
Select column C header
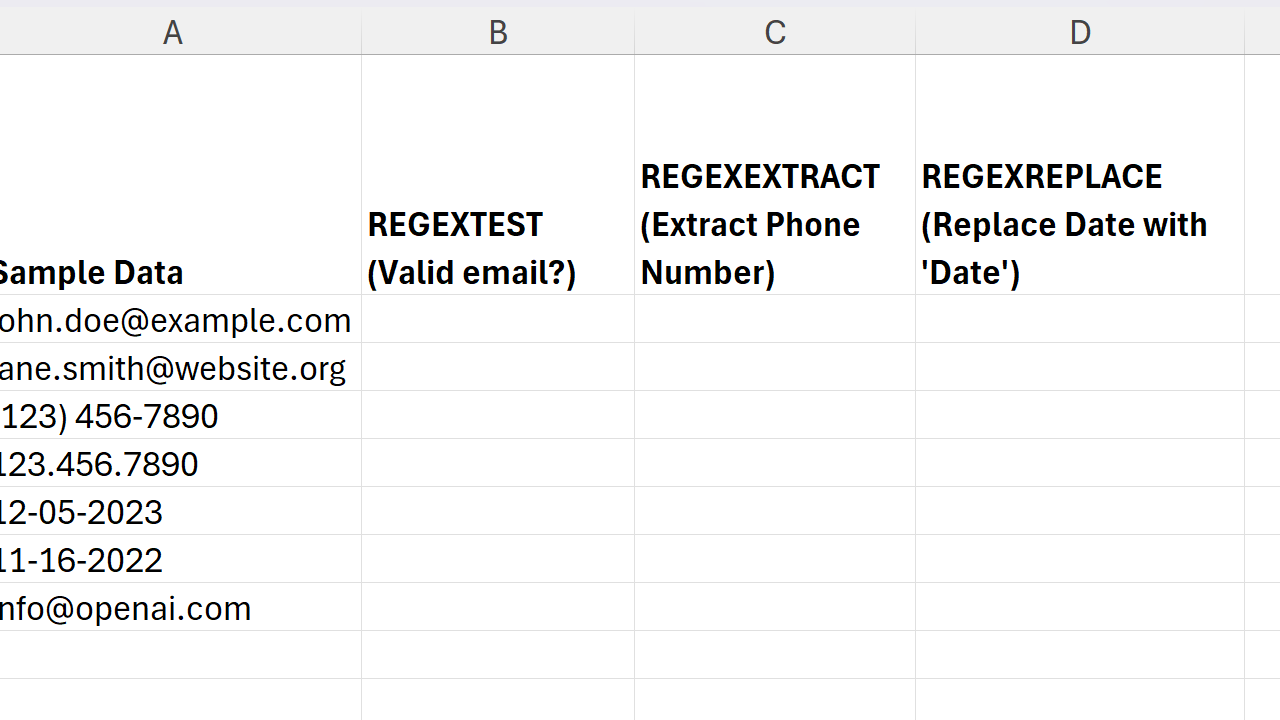tap(775, 32)
